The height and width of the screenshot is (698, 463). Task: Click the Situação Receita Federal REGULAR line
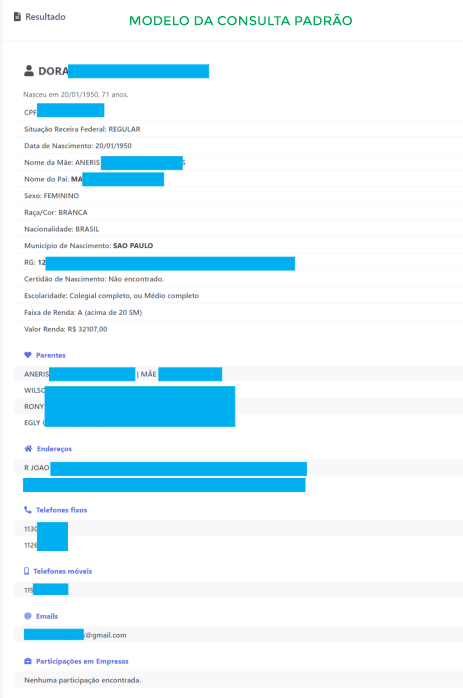[x=82, y=129]
